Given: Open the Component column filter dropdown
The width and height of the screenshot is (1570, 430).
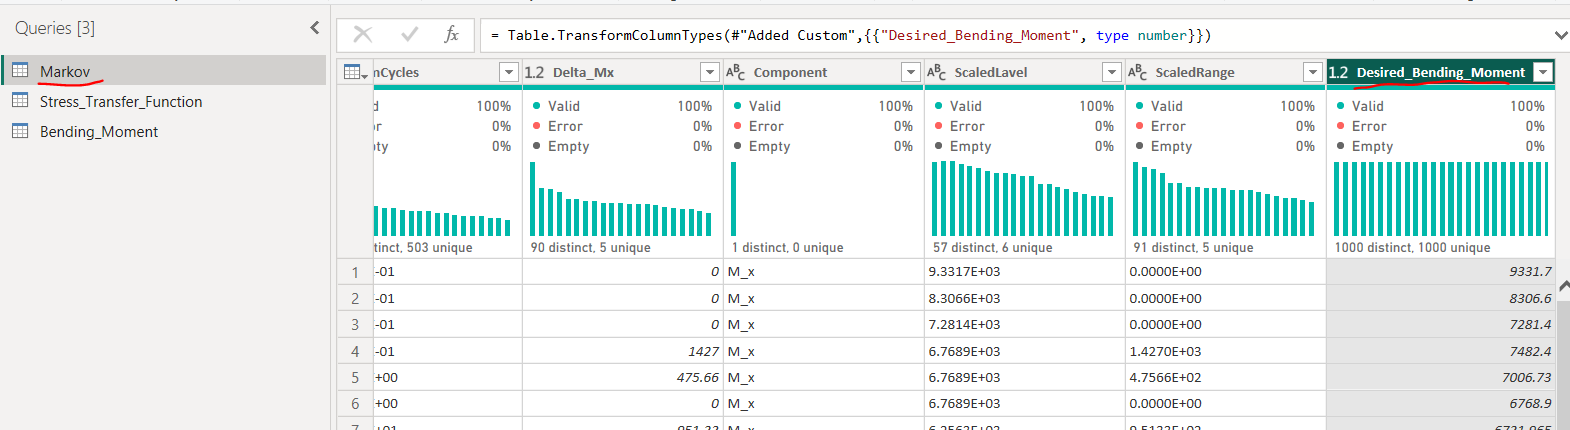Looking at the screenshot, I should click(x=911, y=72).
